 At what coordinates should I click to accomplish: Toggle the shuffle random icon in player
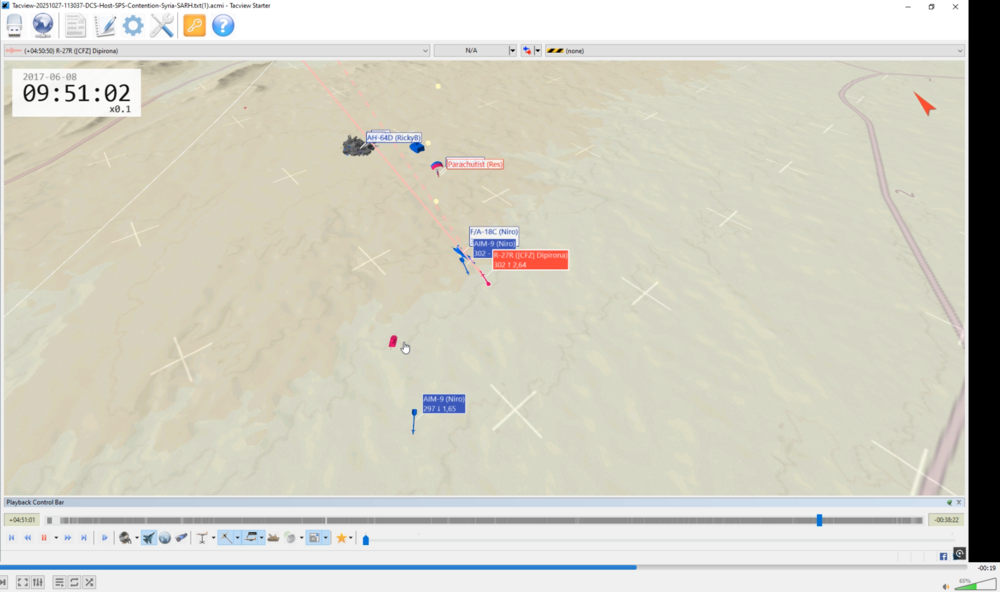click(x=89, y=582)
